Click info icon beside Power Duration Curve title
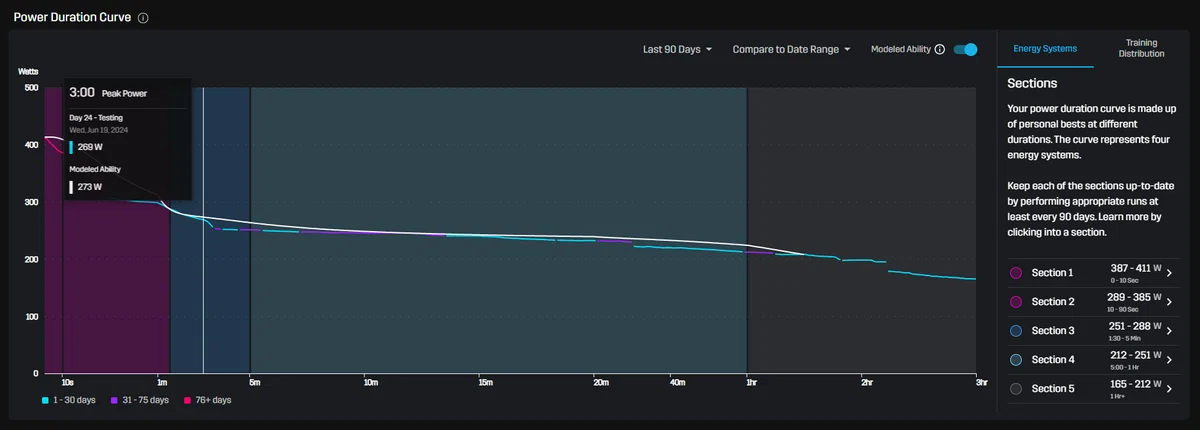The height and width of the screenshot is (430, 1200). [143, 18]
